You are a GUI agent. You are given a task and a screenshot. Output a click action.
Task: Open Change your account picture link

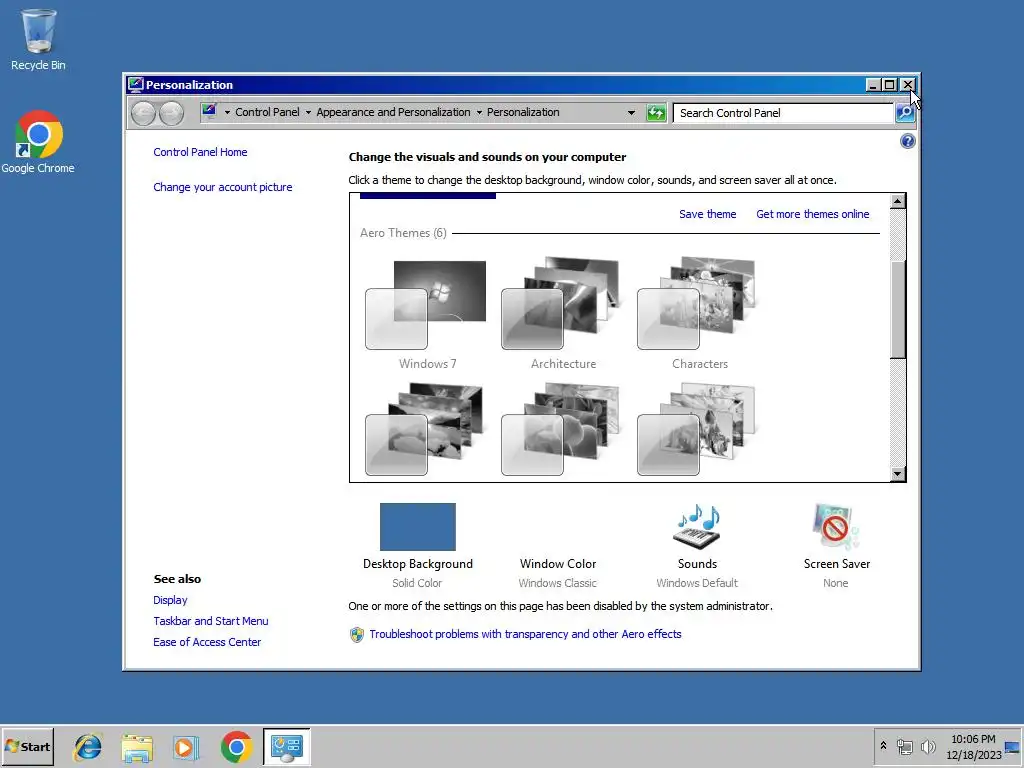click(x=223, y=187)
